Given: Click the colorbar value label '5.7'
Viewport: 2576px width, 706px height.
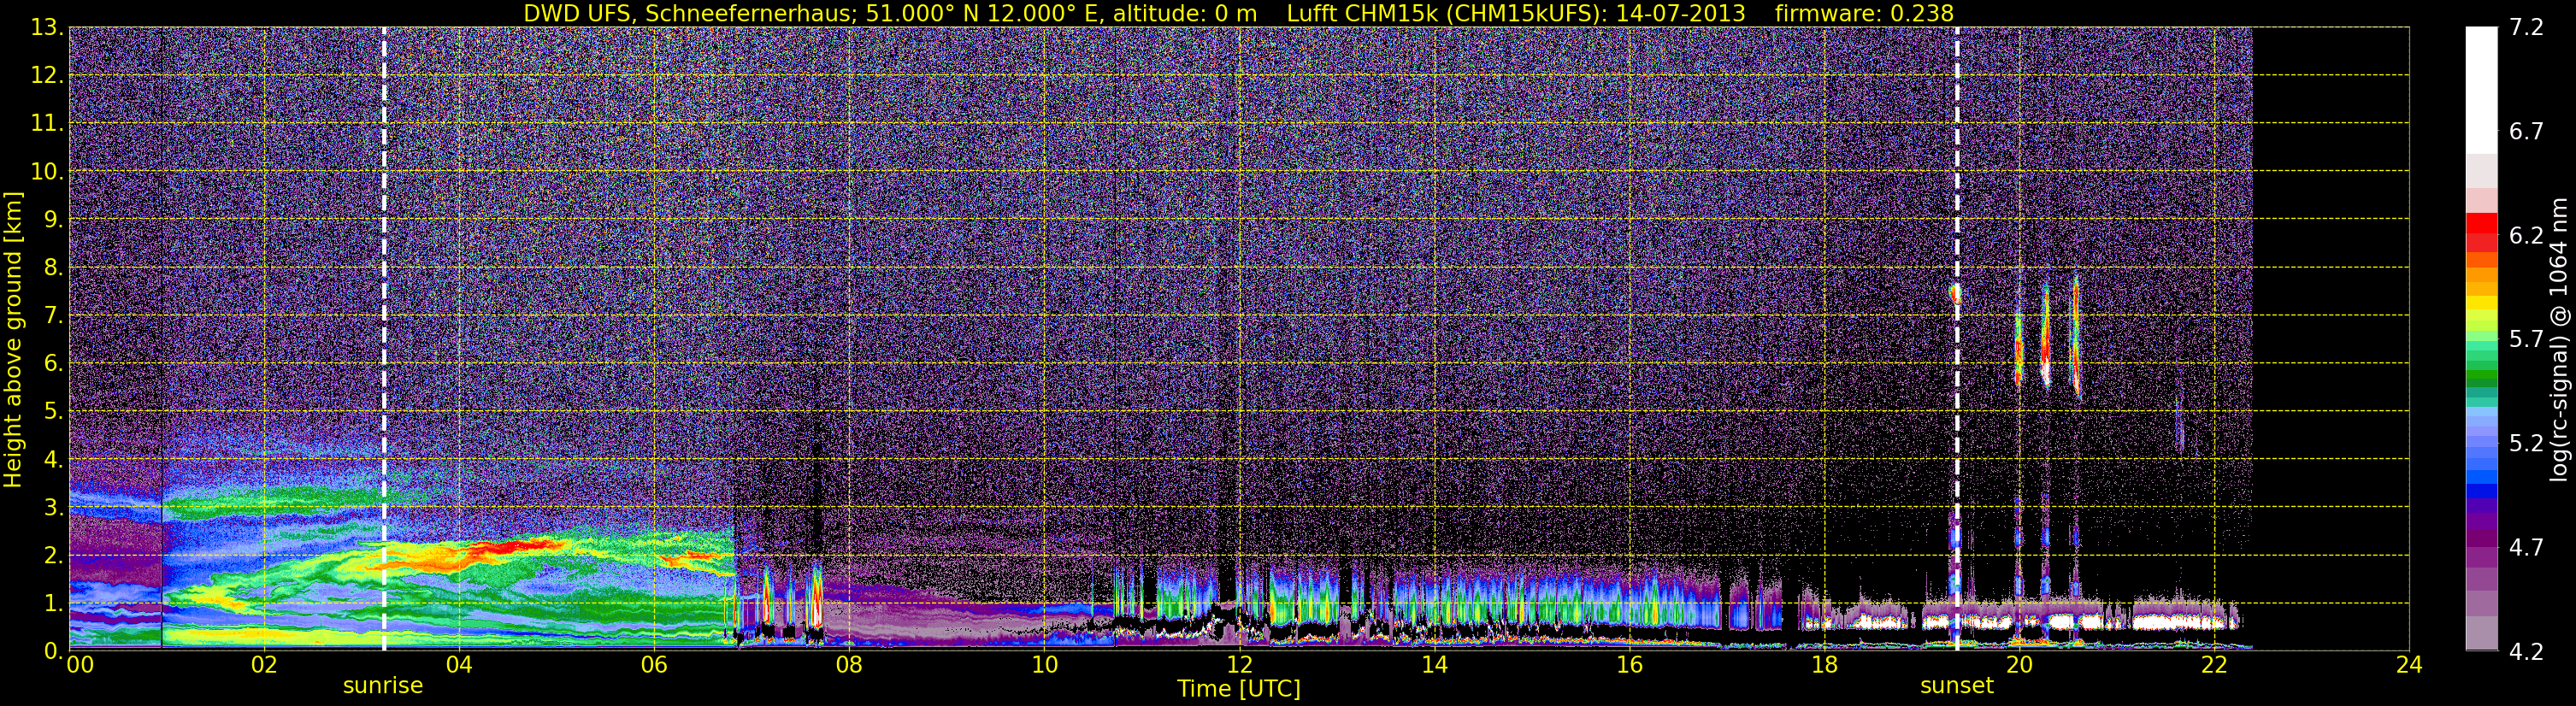Looking at the screenshot, I should (x=2526, y=340).
